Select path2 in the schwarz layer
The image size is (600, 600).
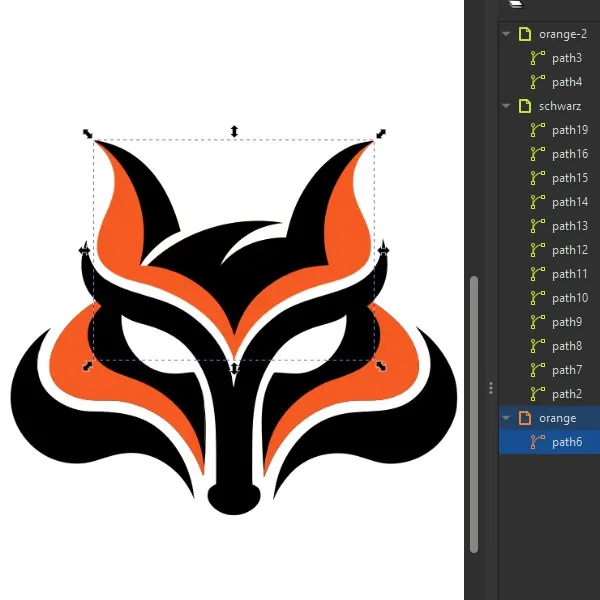(x=566, y=394)
